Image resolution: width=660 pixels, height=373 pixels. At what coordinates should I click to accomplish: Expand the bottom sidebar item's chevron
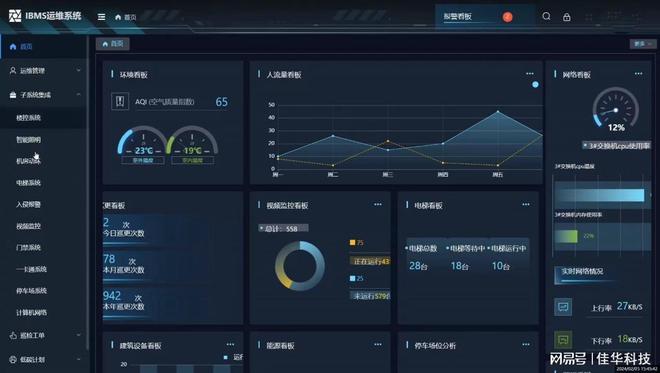79,360
